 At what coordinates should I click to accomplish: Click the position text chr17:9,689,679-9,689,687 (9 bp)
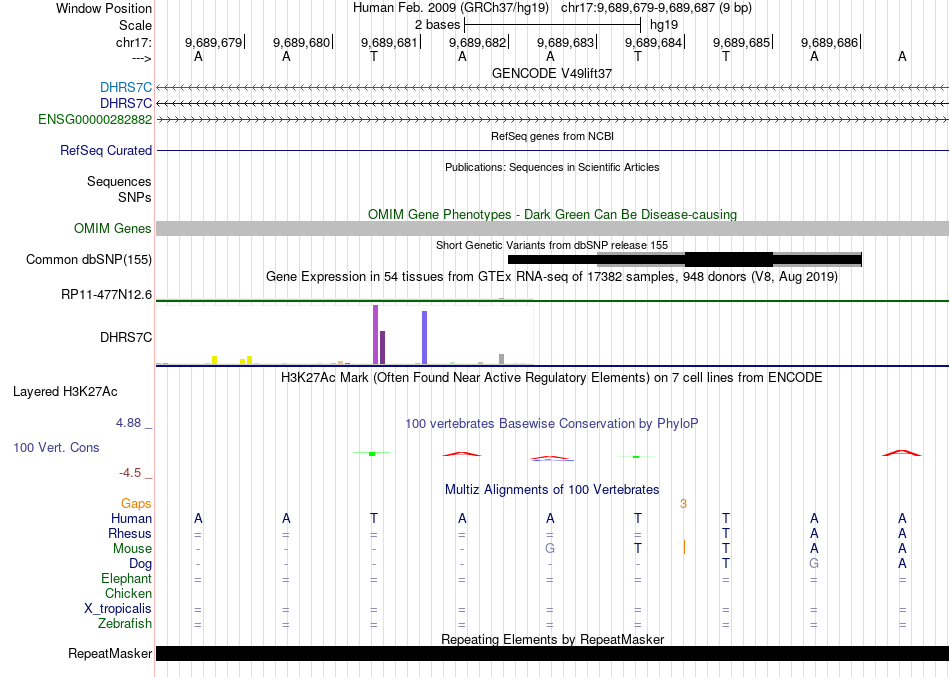coord(656,8)
